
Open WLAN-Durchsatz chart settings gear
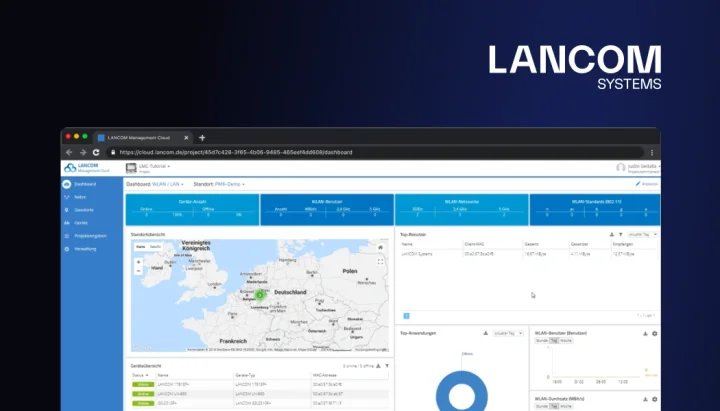655,400
